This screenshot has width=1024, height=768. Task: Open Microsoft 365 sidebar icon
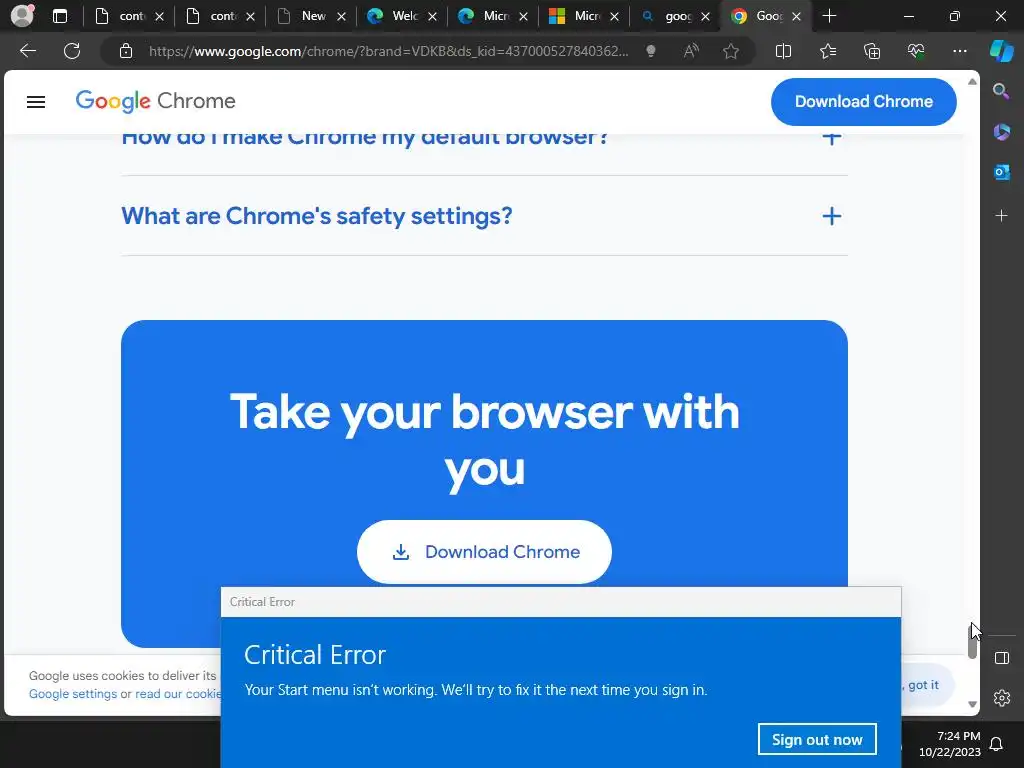pyautogui.click(x=1001, y=132)
